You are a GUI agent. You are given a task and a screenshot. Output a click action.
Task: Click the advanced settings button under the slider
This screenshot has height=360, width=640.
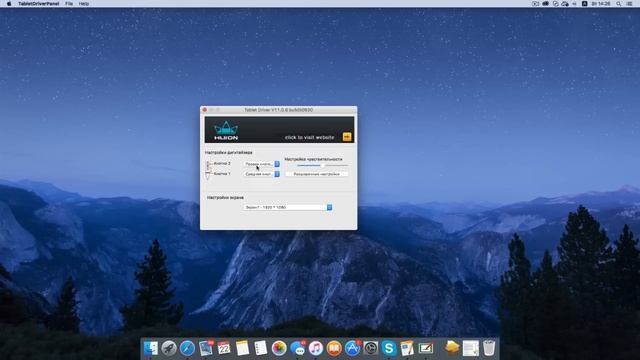point(317,174)
